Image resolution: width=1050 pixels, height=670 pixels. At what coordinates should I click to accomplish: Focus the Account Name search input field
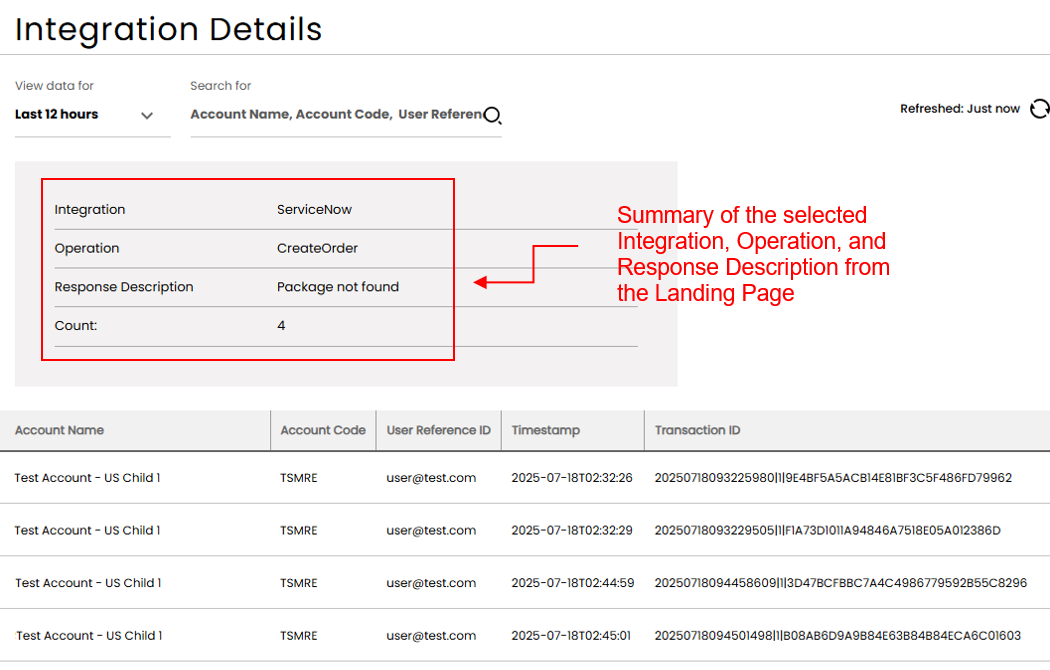click(x=335, y=115)
